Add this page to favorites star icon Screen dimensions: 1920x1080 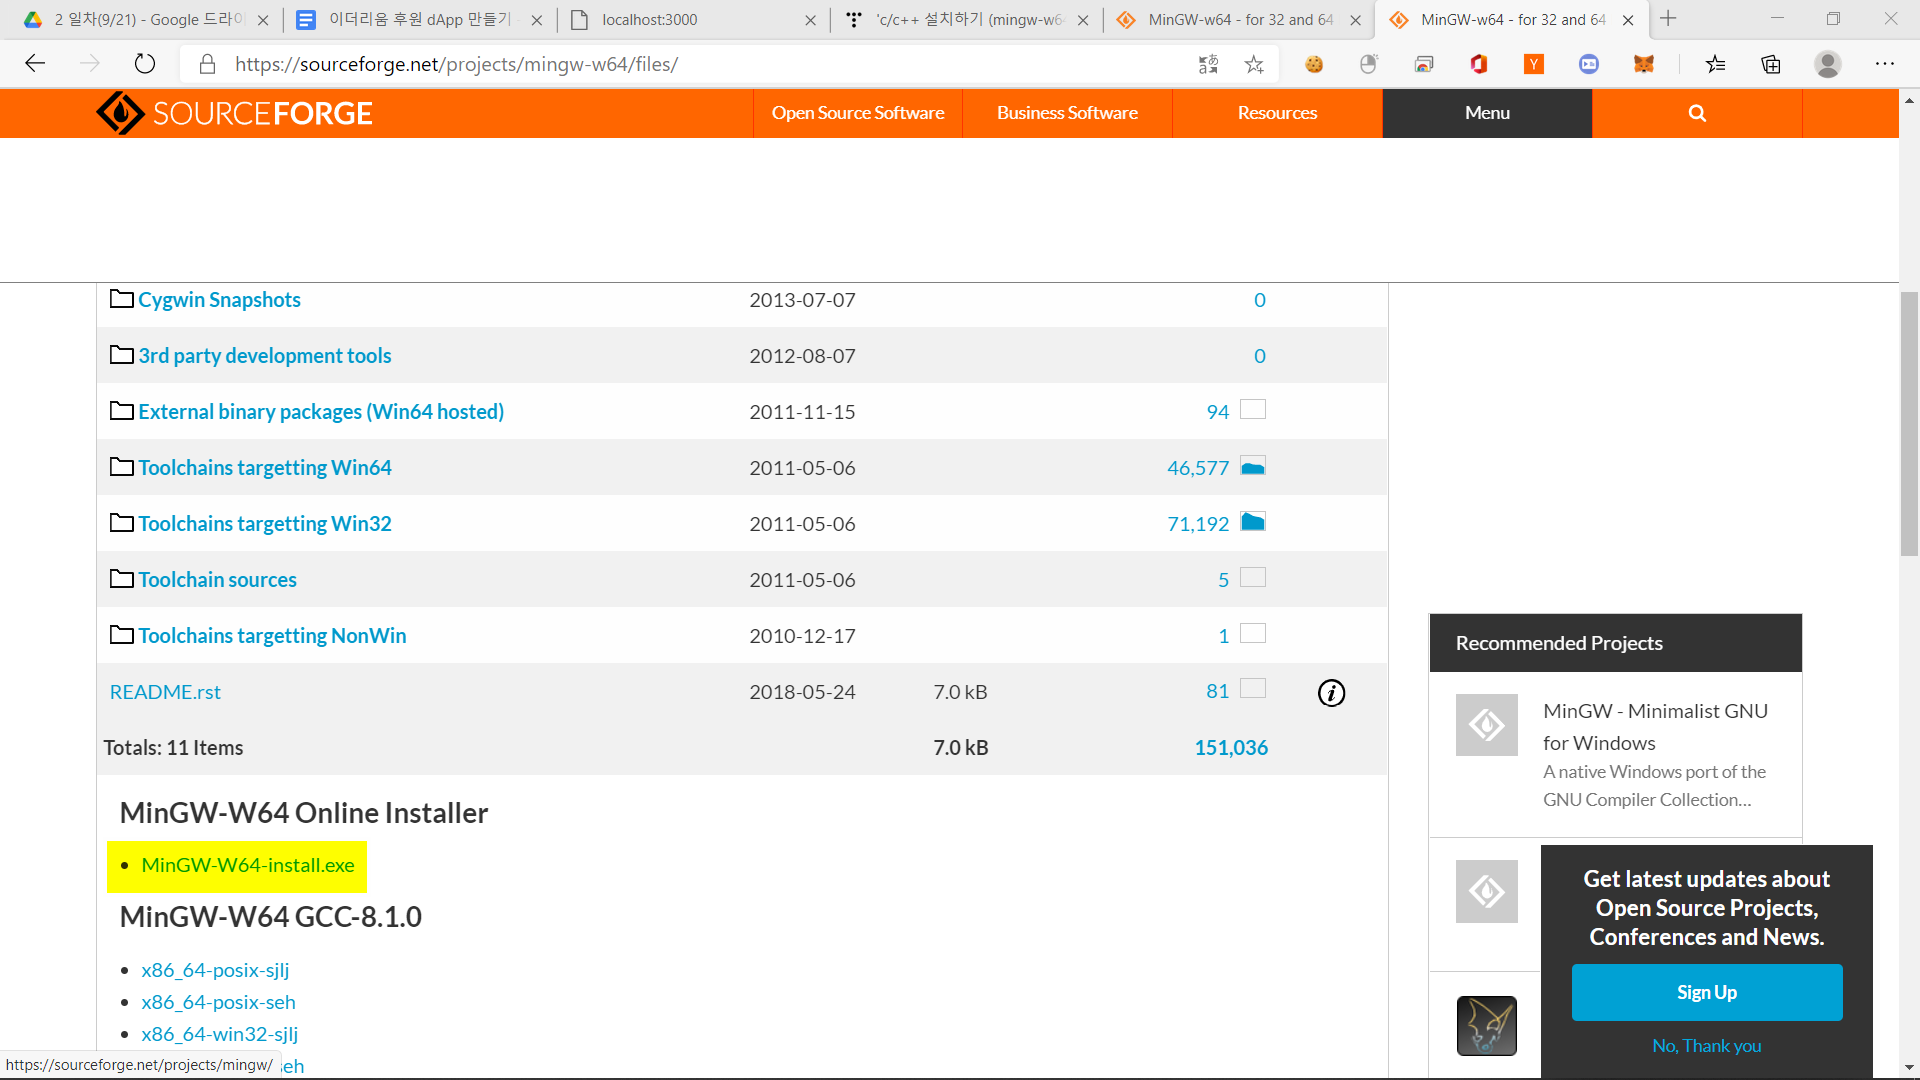point(1254,65)
